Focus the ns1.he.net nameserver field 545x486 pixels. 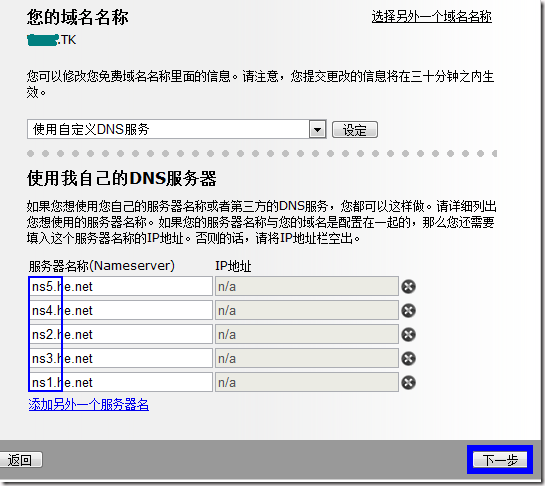pyautogui.click(x=120, y=382)
